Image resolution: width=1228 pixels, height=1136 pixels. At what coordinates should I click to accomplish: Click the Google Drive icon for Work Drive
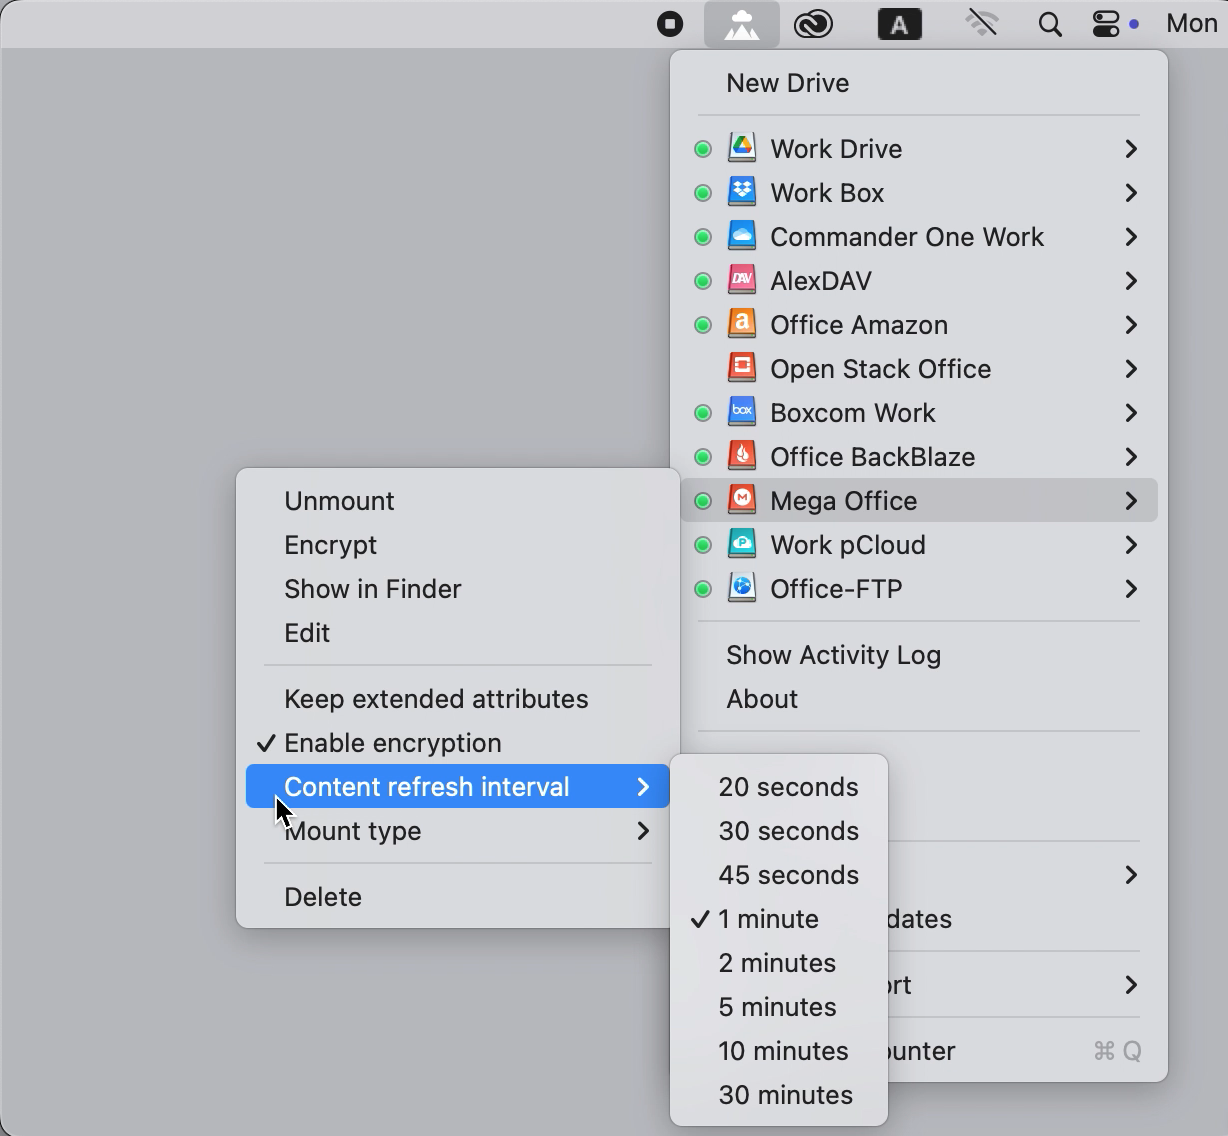coord(742,148)
